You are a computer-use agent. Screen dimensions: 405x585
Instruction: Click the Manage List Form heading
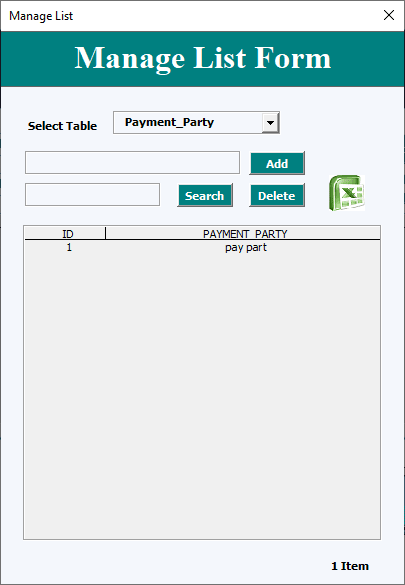coord(202,58)
